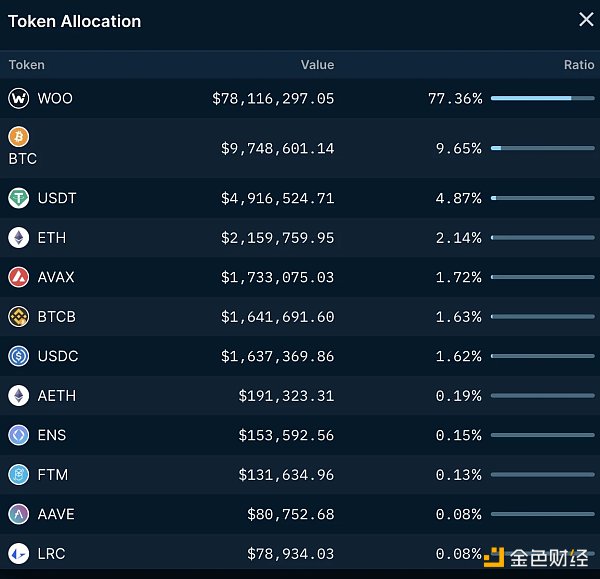Click the BTC 9.65% ratio bar
This screenshot has height=579, width=600.
click(542, 148)
